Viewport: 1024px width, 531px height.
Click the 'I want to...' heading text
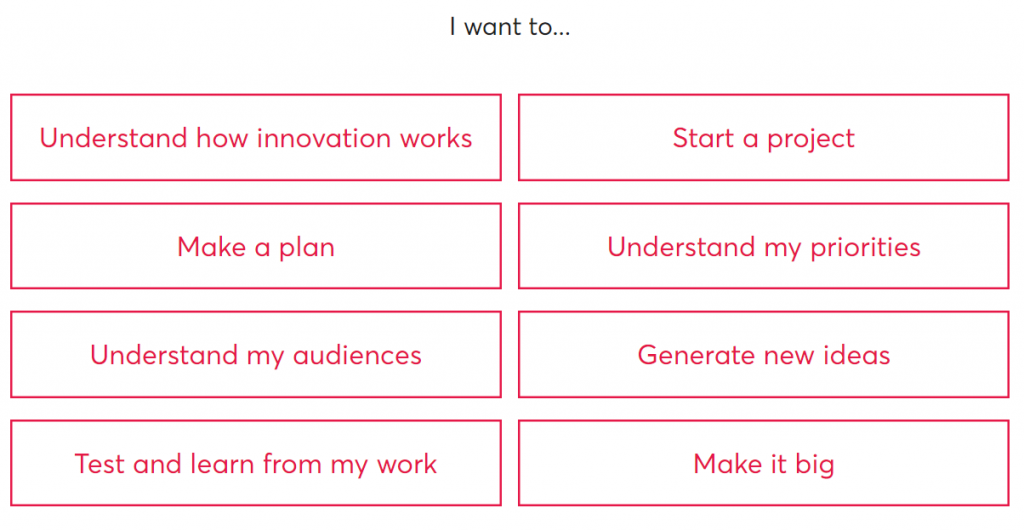509,27
